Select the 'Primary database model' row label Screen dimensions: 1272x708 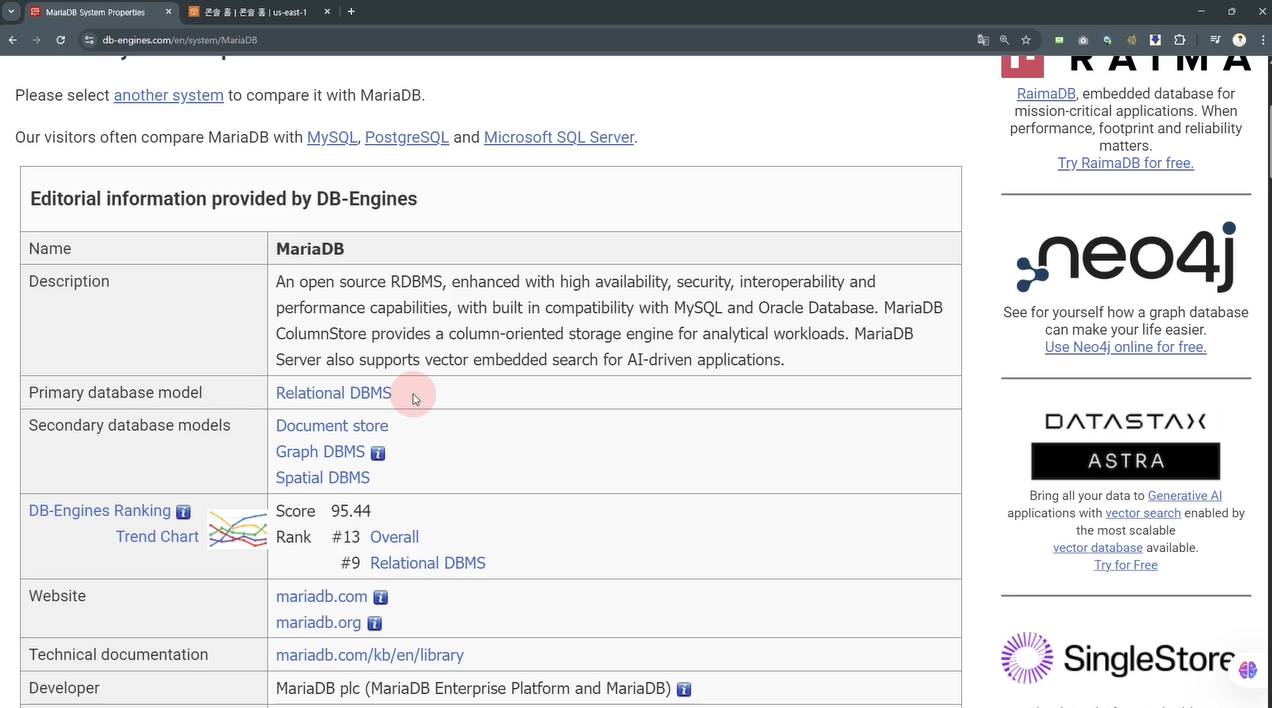[x=116, y=393]
